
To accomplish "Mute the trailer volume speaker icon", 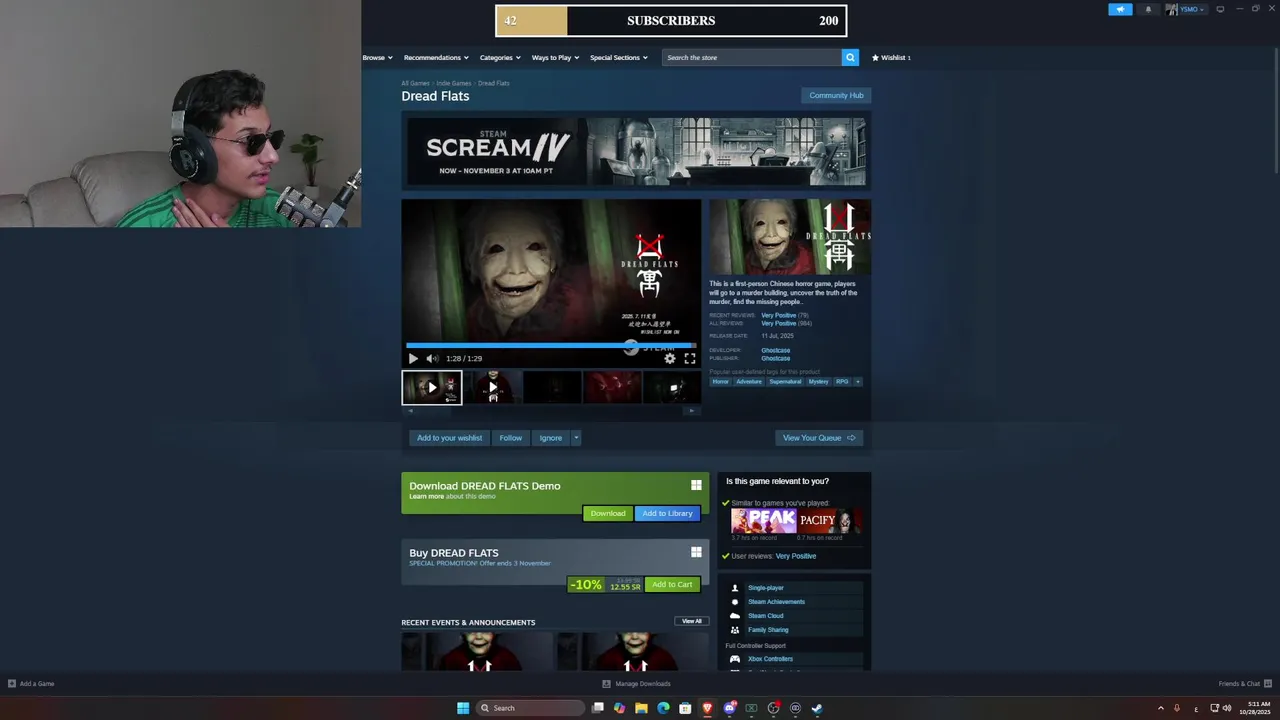I will pos(432,358).
